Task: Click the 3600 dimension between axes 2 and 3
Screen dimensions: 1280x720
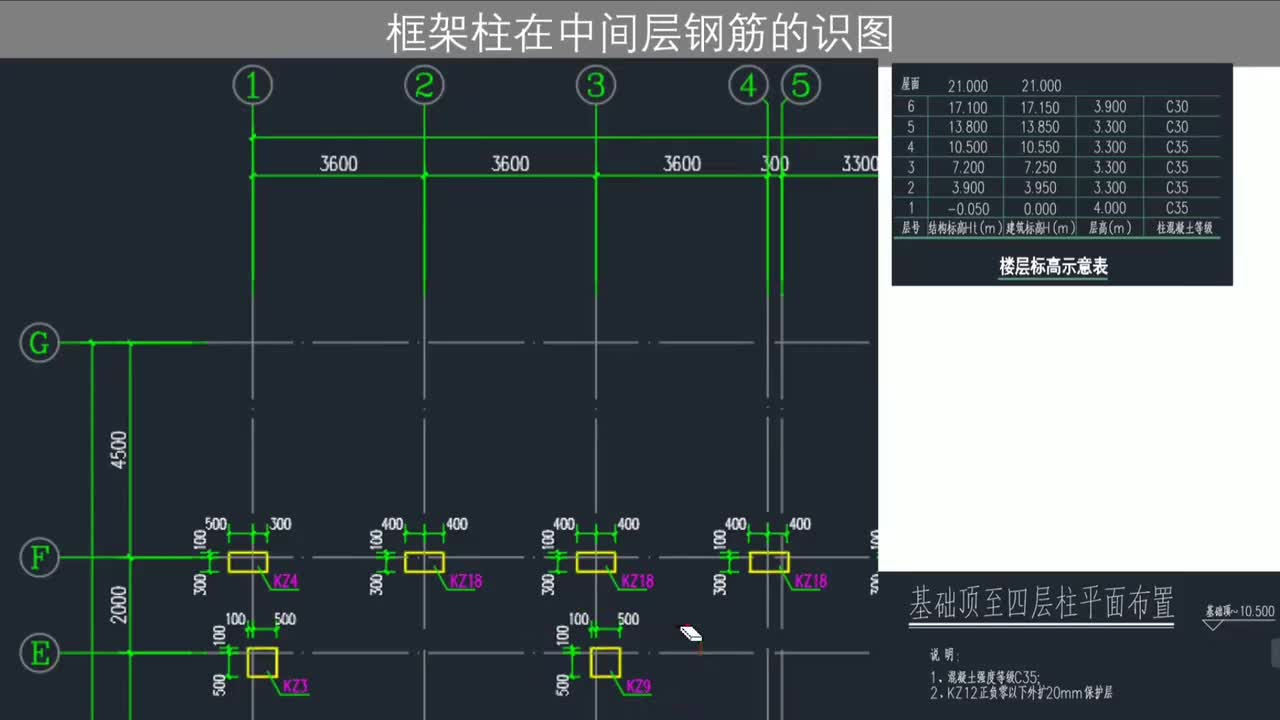Action: (510, 163)
